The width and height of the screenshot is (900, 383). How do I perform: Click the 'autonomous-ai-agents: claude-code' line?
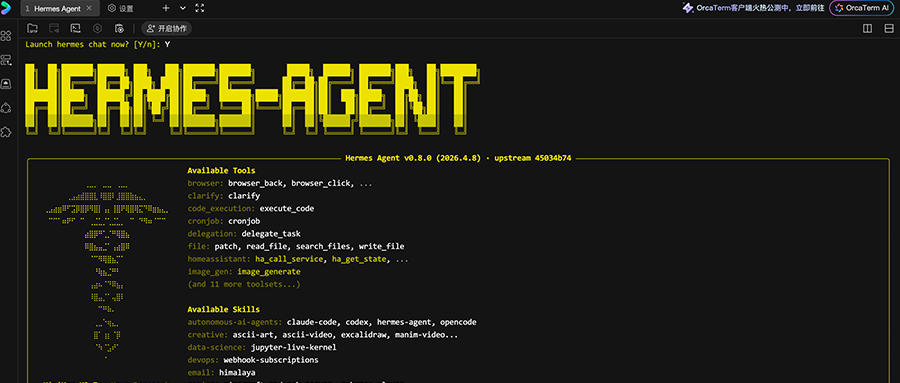pos(332,322)
